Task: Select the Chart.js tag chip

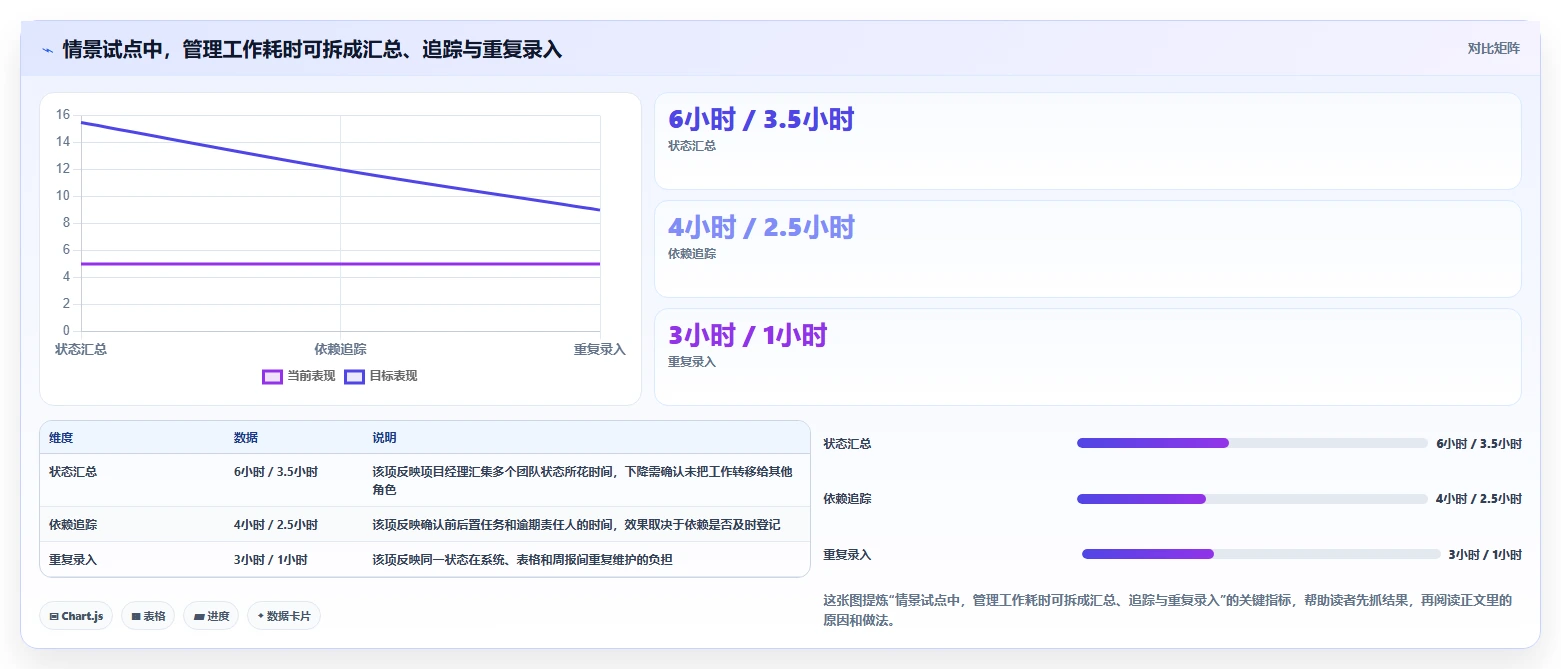Action: (x=76, y=616)
